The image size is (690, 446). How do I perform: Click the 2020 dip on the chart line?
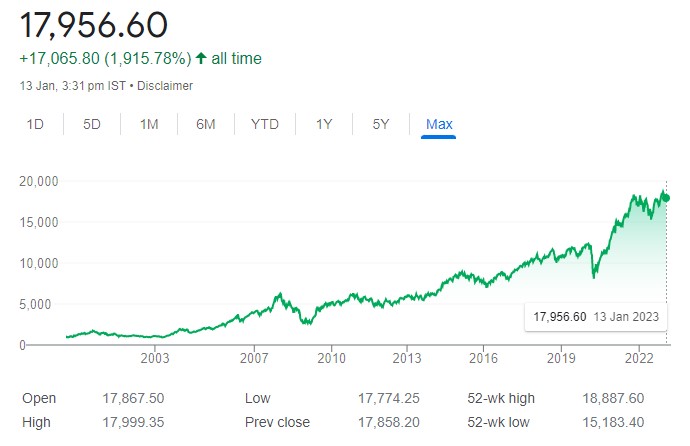tap(594, 275)
